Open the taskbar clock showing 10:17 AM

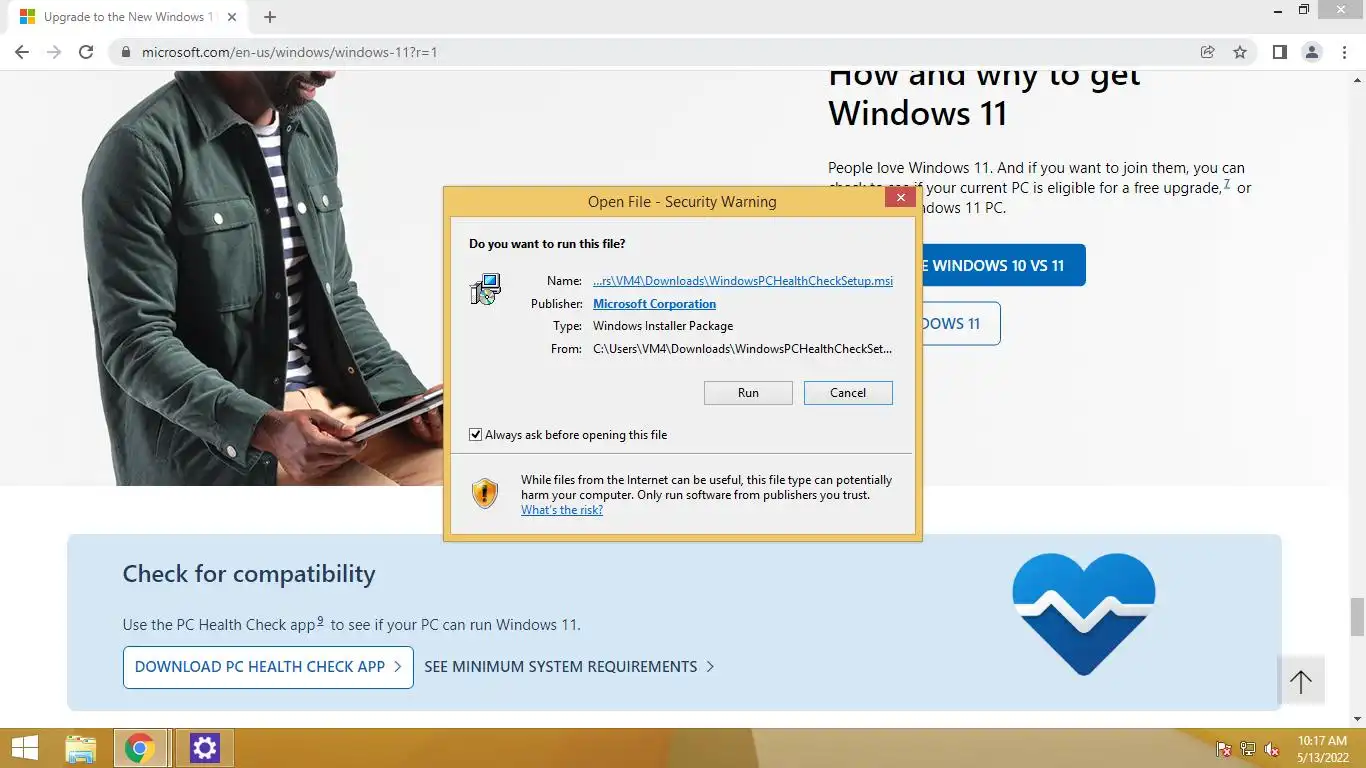tap(1322, 748)
